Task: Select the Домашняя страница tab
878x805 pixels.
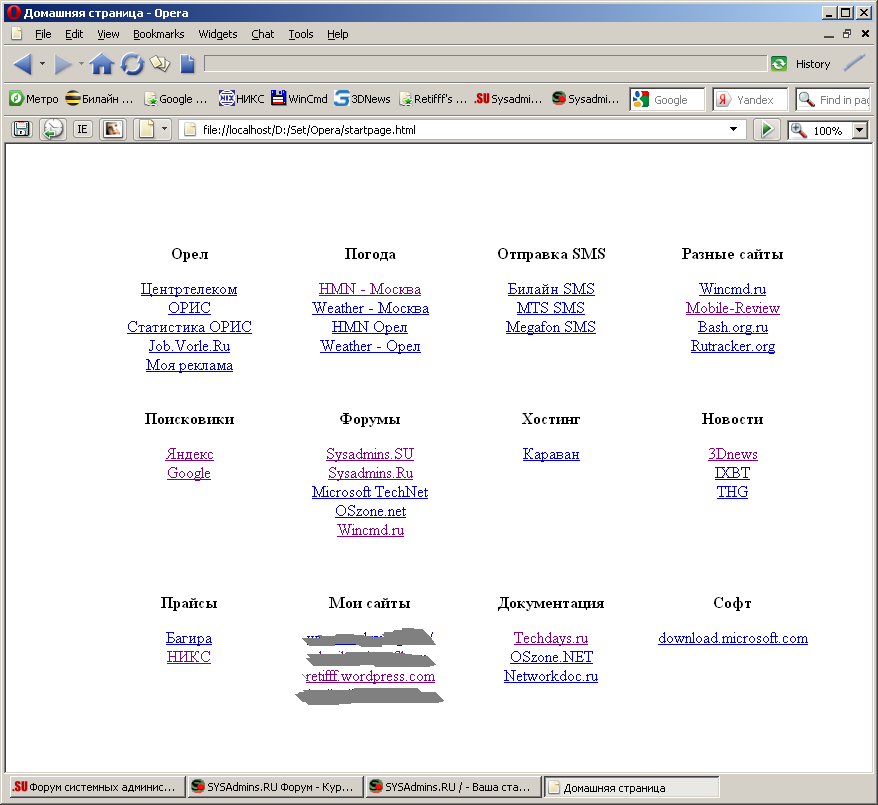Action: [631, 787]
